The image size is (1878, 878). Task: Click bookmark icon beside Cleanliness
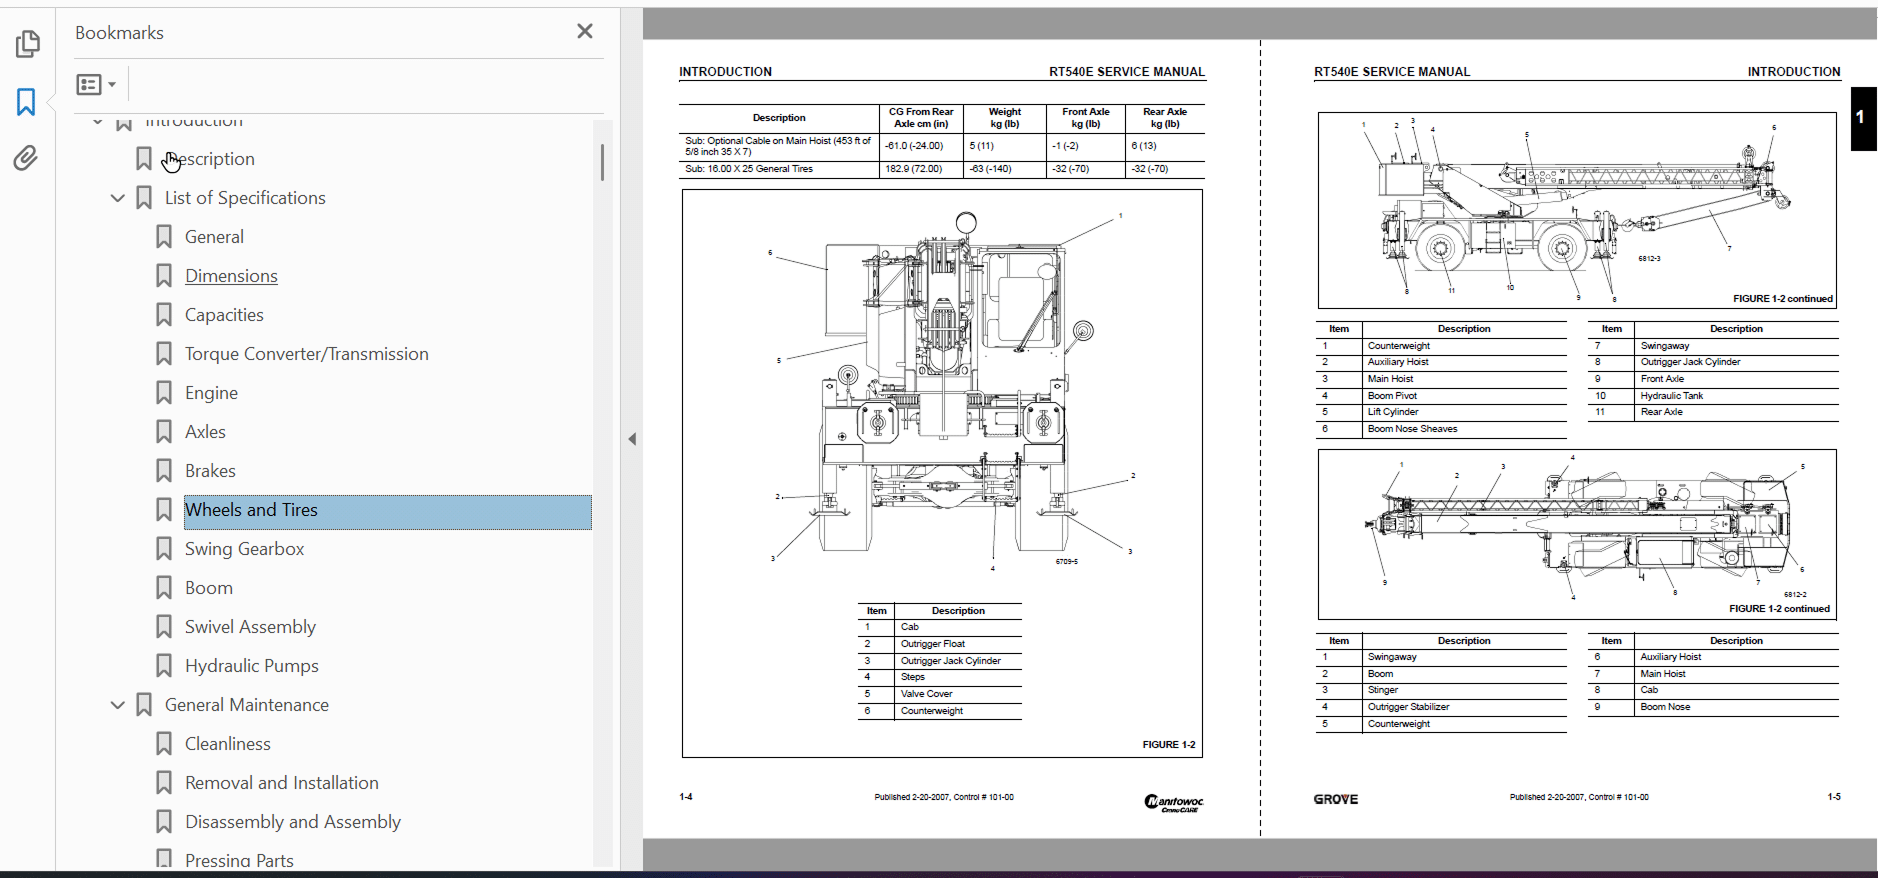point(164,744)
